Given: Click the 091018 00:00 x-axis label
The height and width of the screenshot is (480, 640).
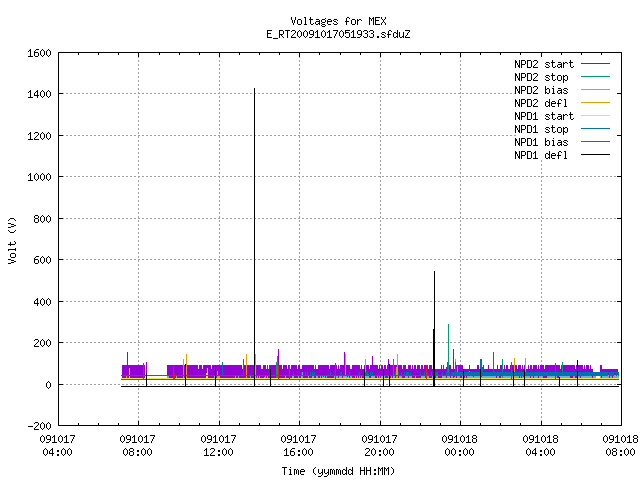Looking at the screenshot, I should (460, 446).
